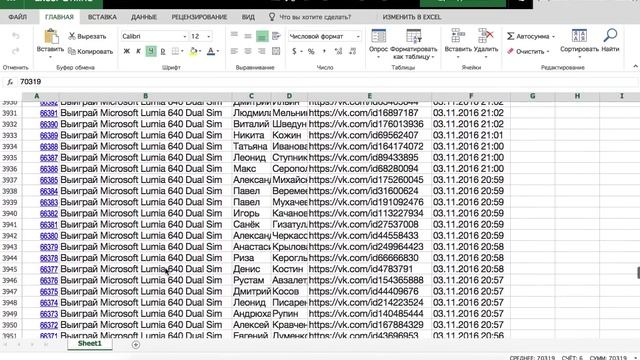Open fill color dropdown arrow
Image resolution: width=640 pixels, height=360 pixels.
(200, 51)
